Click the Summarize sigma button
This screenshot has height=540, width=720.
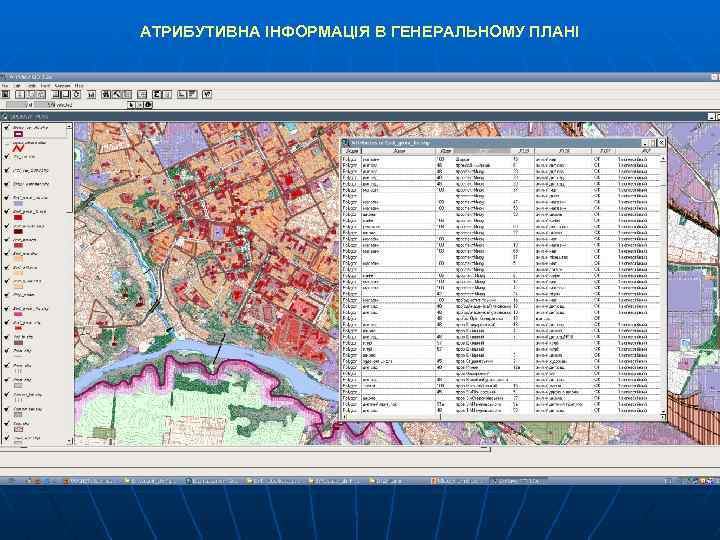coord(157,94)
